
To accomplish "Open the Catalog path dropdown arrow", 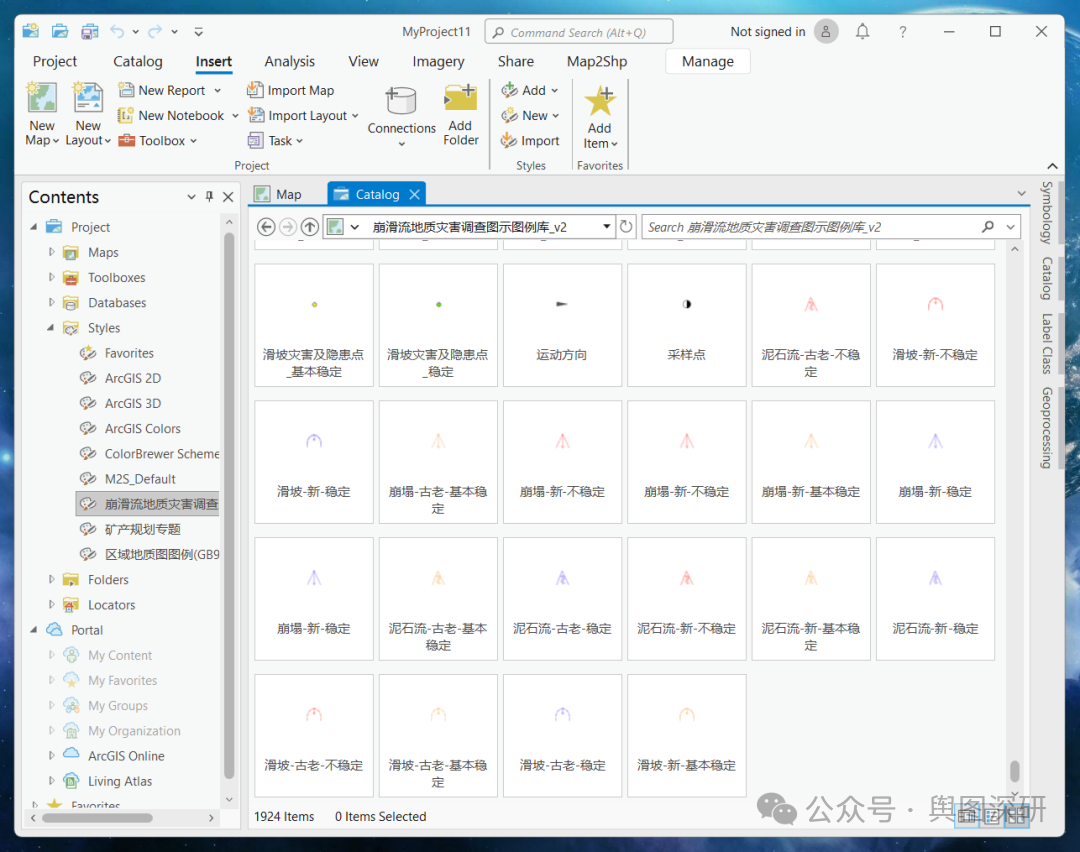I will tap(607, 227).
